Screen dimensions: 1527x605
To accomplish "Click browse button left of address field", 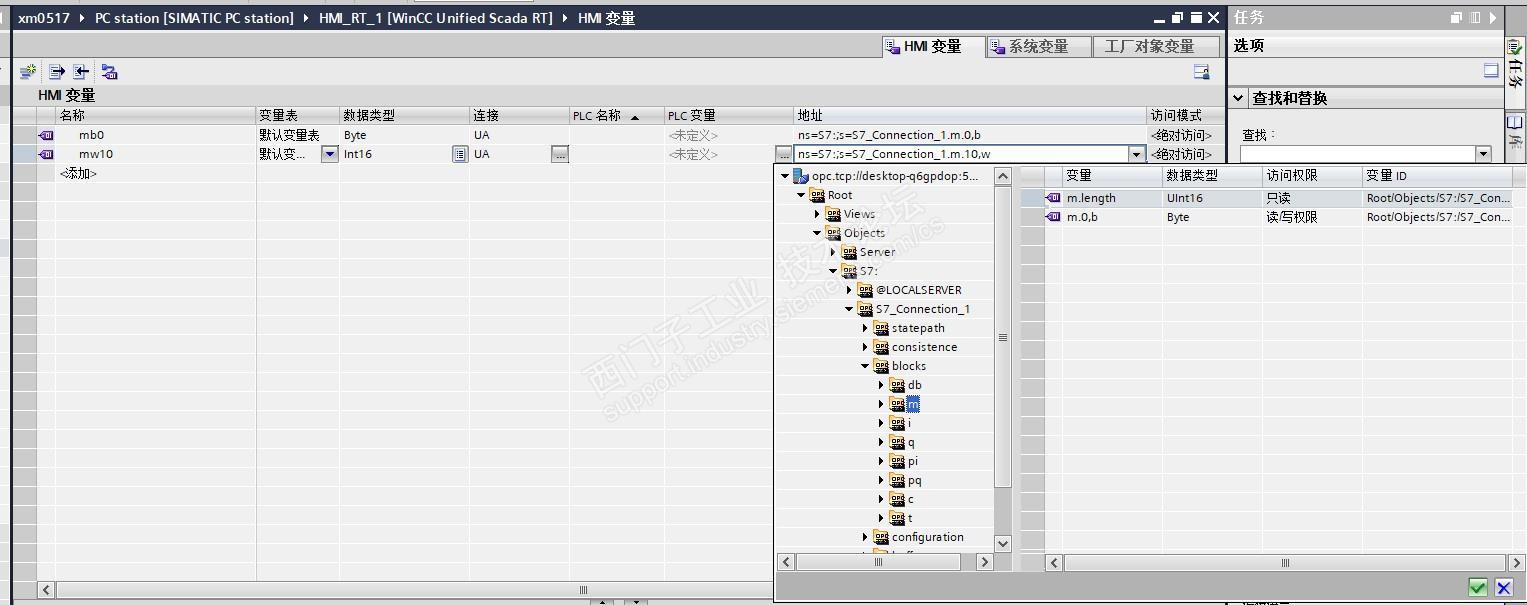I will pyautogui.click(x=784, y=154).
